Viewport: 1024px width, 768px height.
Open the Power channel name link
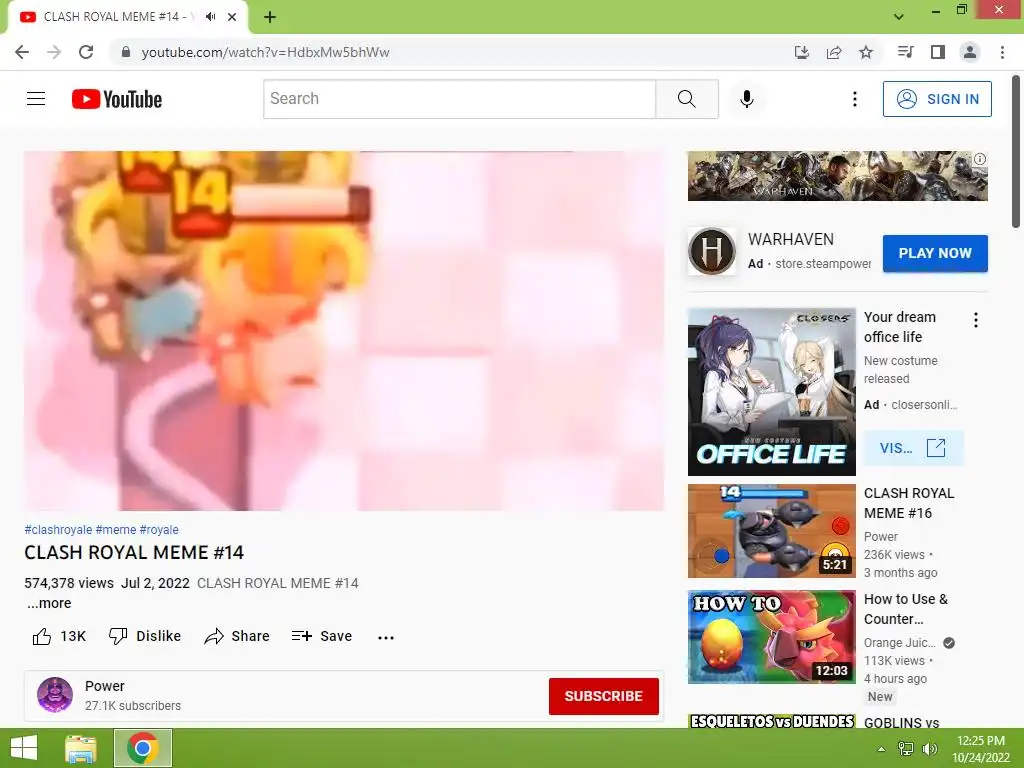coord(104,686)
